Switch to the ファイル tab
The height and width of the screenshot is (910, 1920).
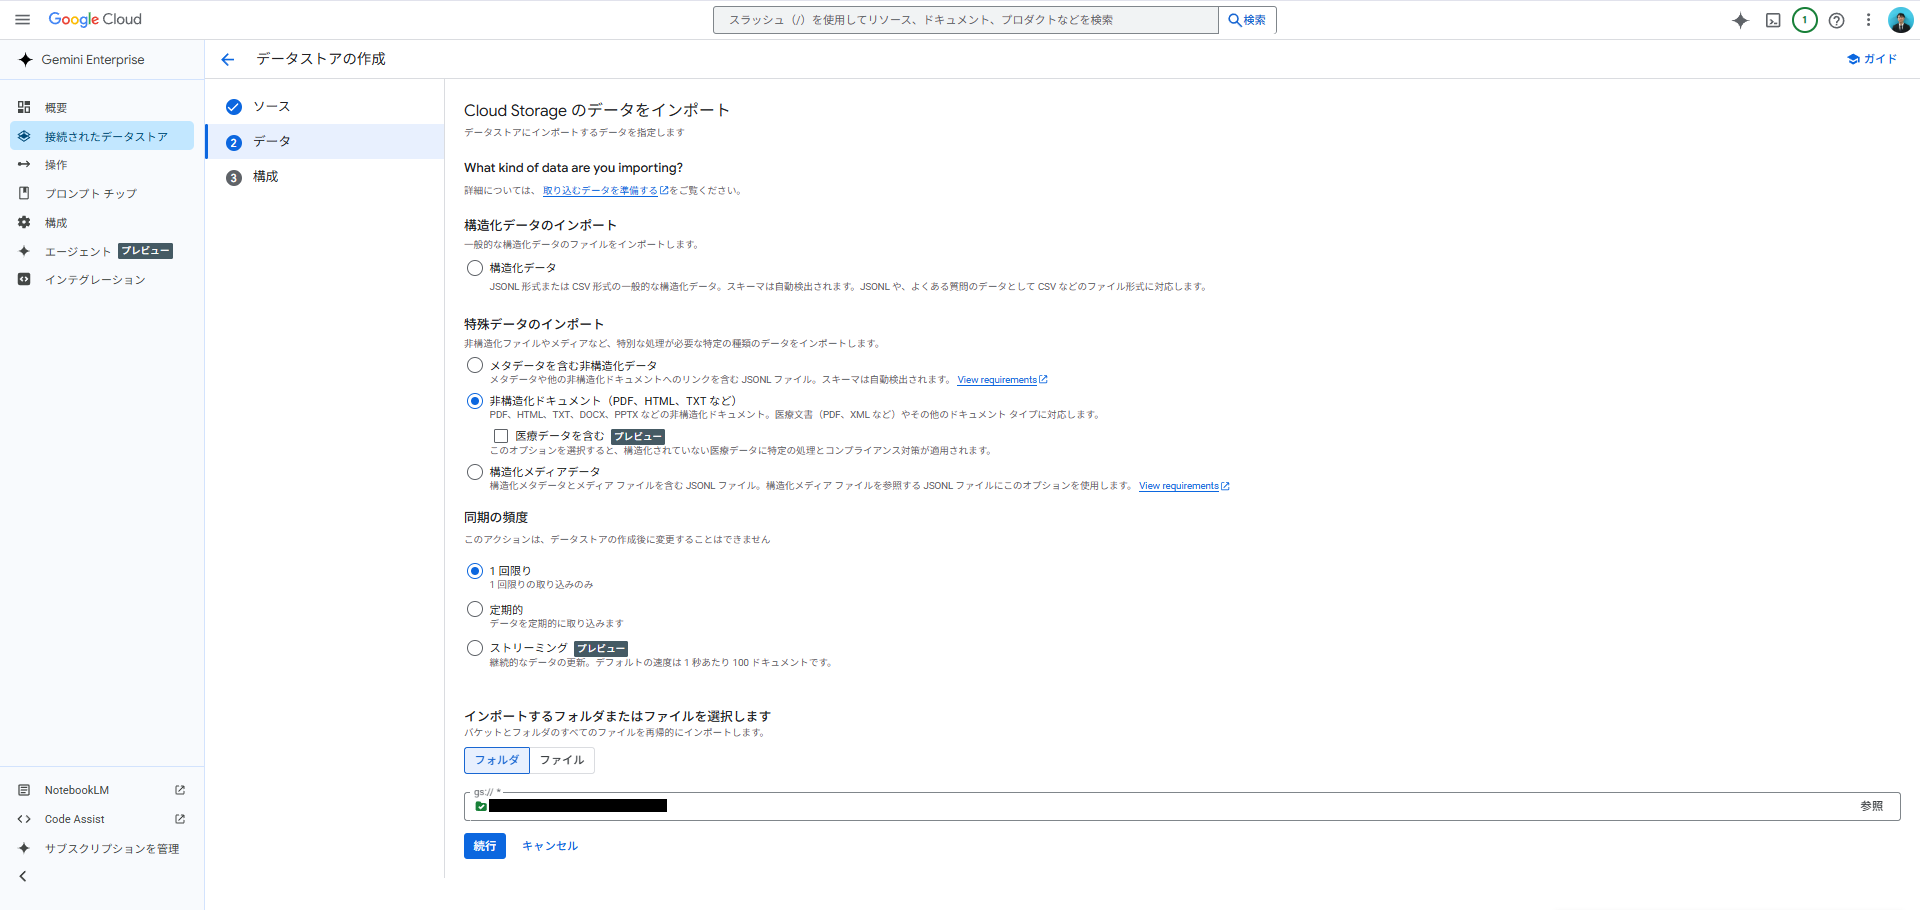[x=562, y=760]
